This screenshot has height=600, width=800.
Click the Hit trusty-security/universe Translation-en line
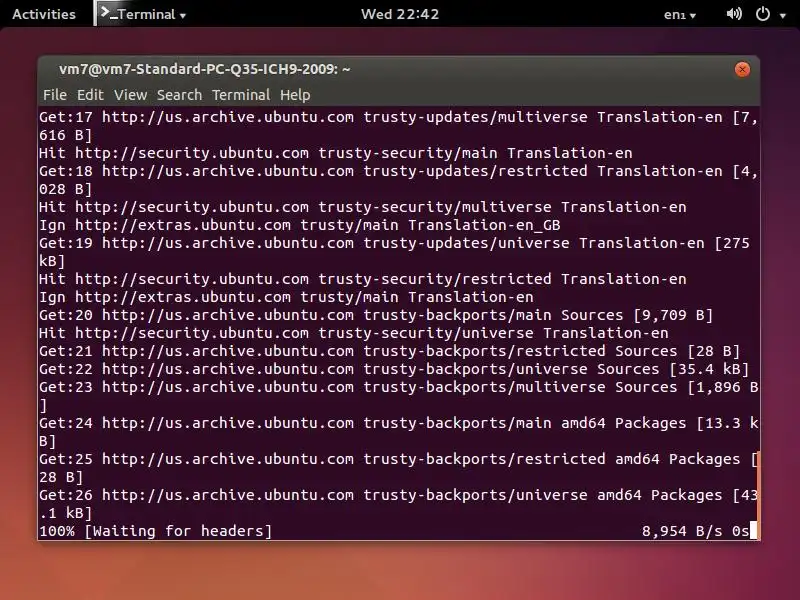point(354,333)
